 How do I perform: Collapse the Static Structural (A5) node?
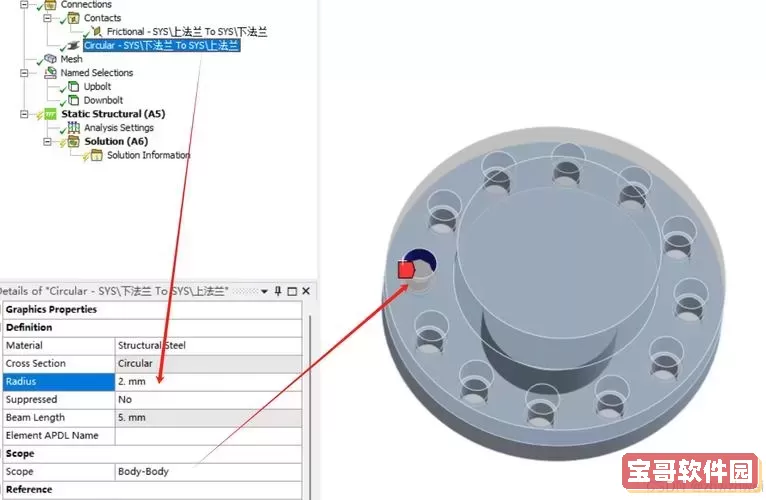click(x=24, y=114)
